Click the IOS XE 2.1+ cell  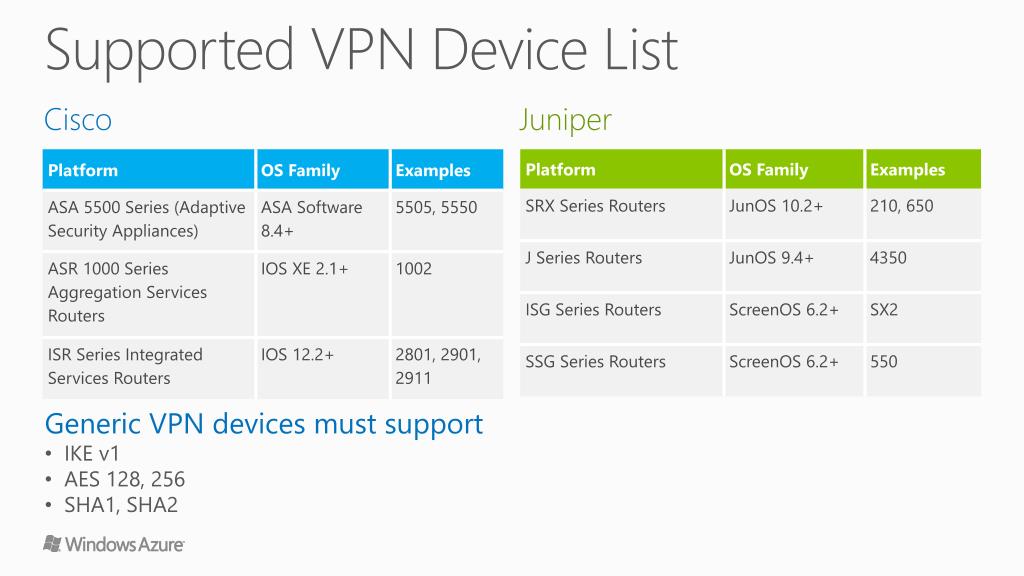(x=323, y=293)
